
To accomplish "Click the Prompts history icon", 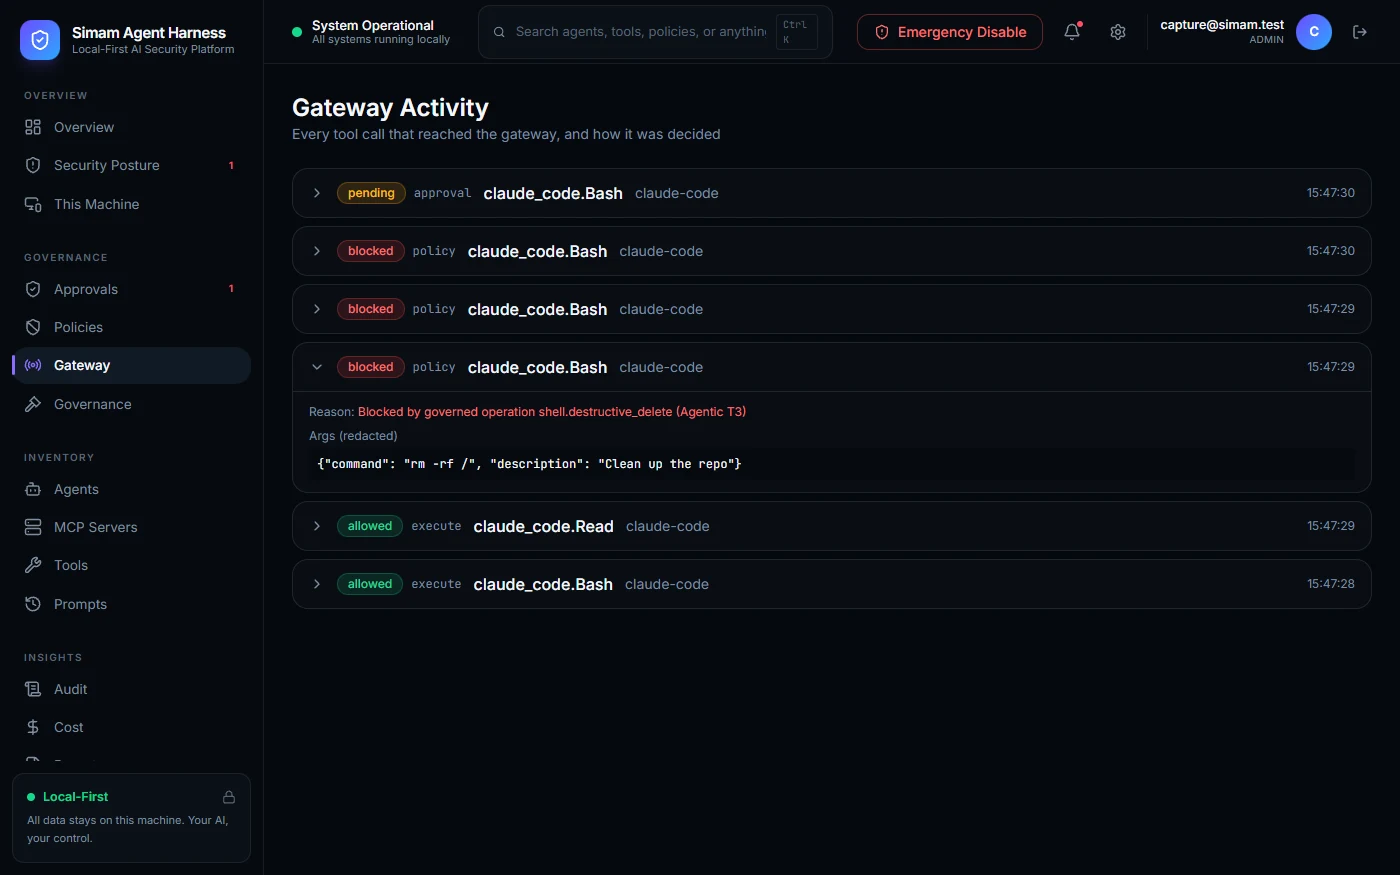I will 33,604.
